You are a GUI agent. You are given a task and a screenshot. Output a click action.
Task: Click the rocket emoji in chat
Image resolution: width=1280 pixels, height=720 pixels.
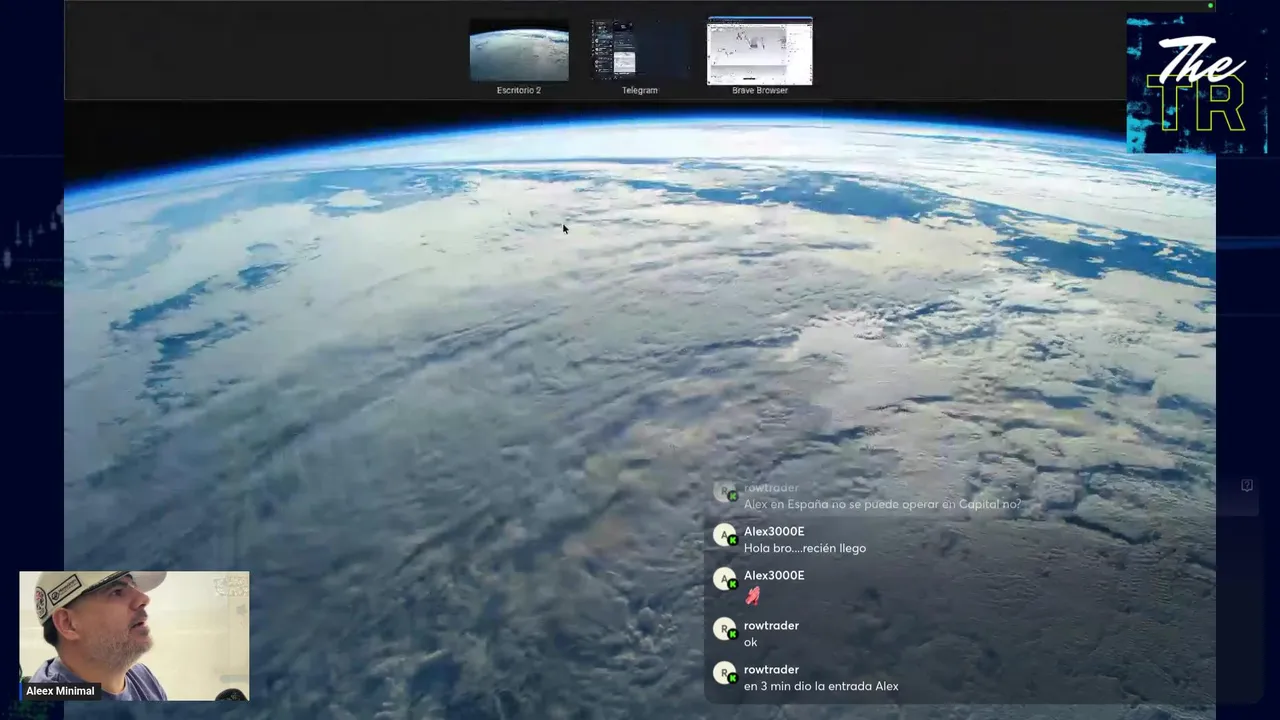tap(753, 596)
